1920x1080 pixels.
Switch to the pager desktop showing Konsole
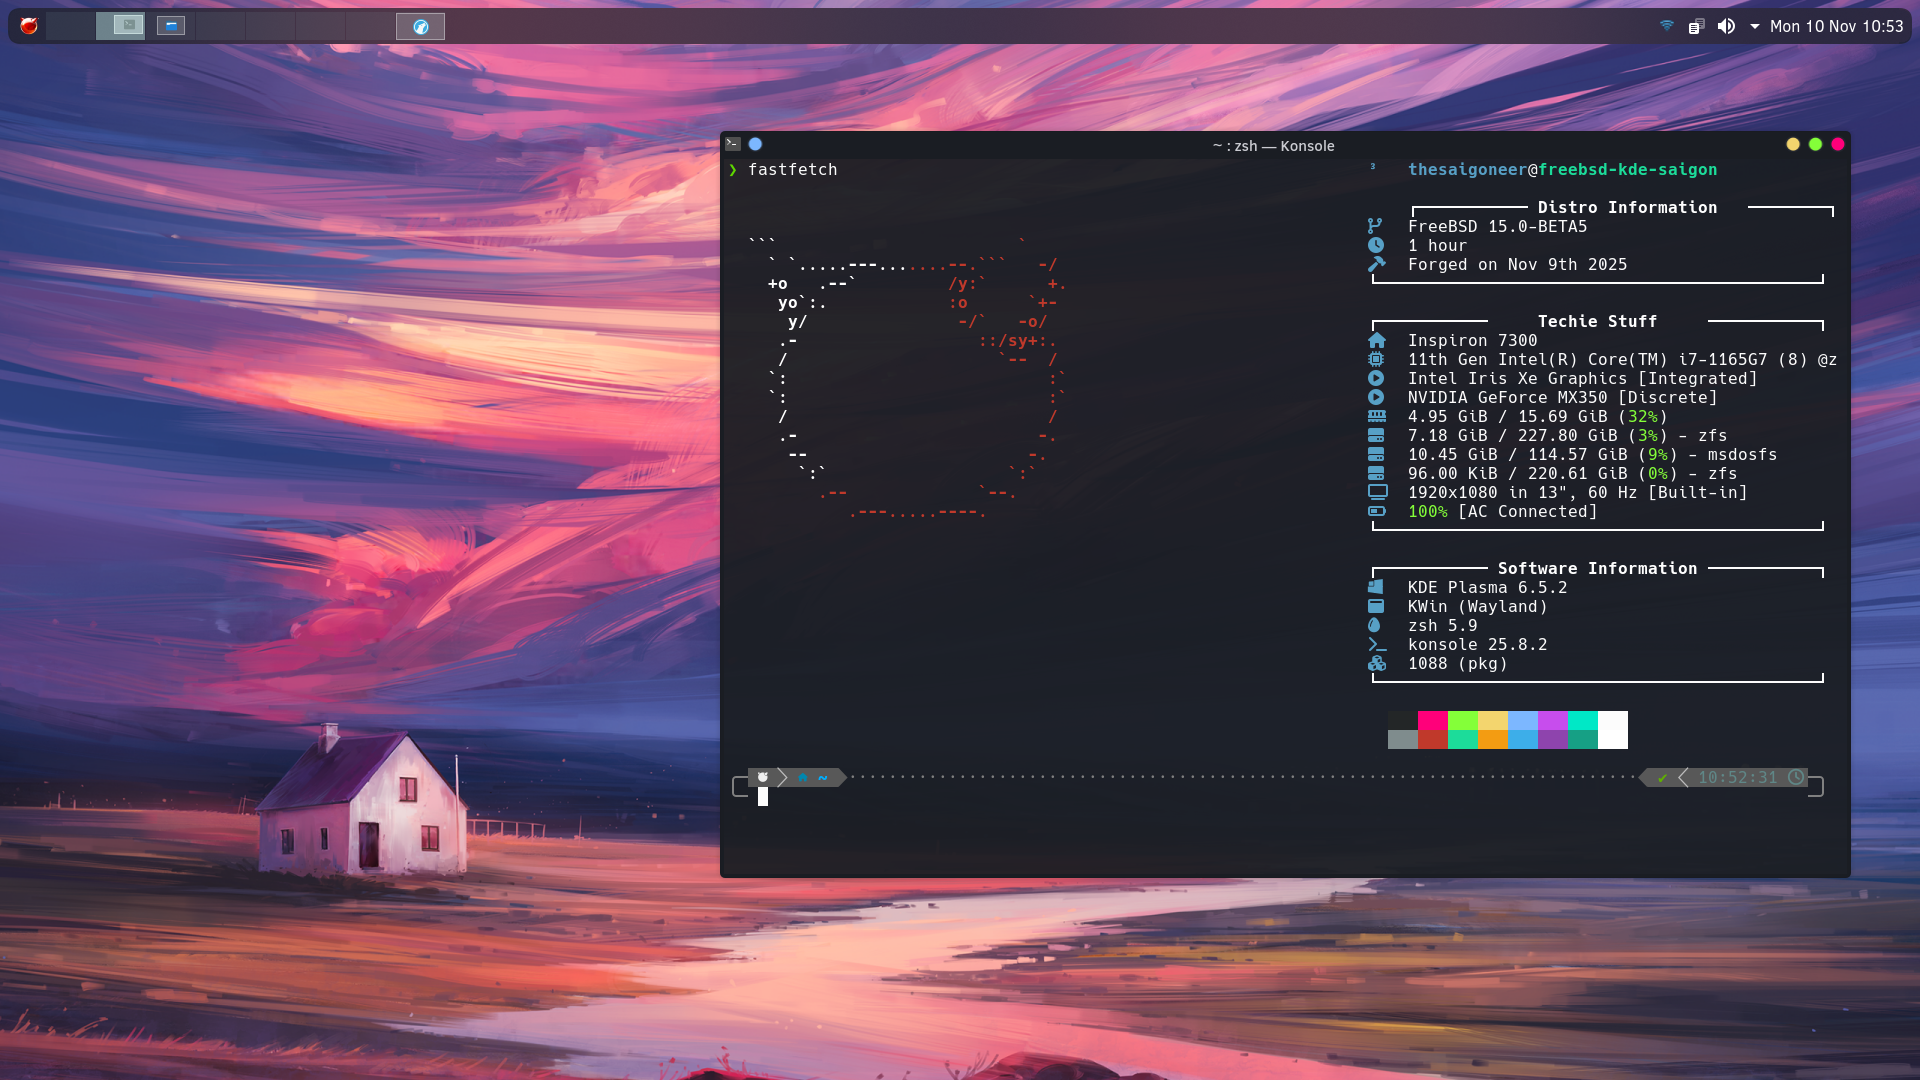click(x=121, y=26)
